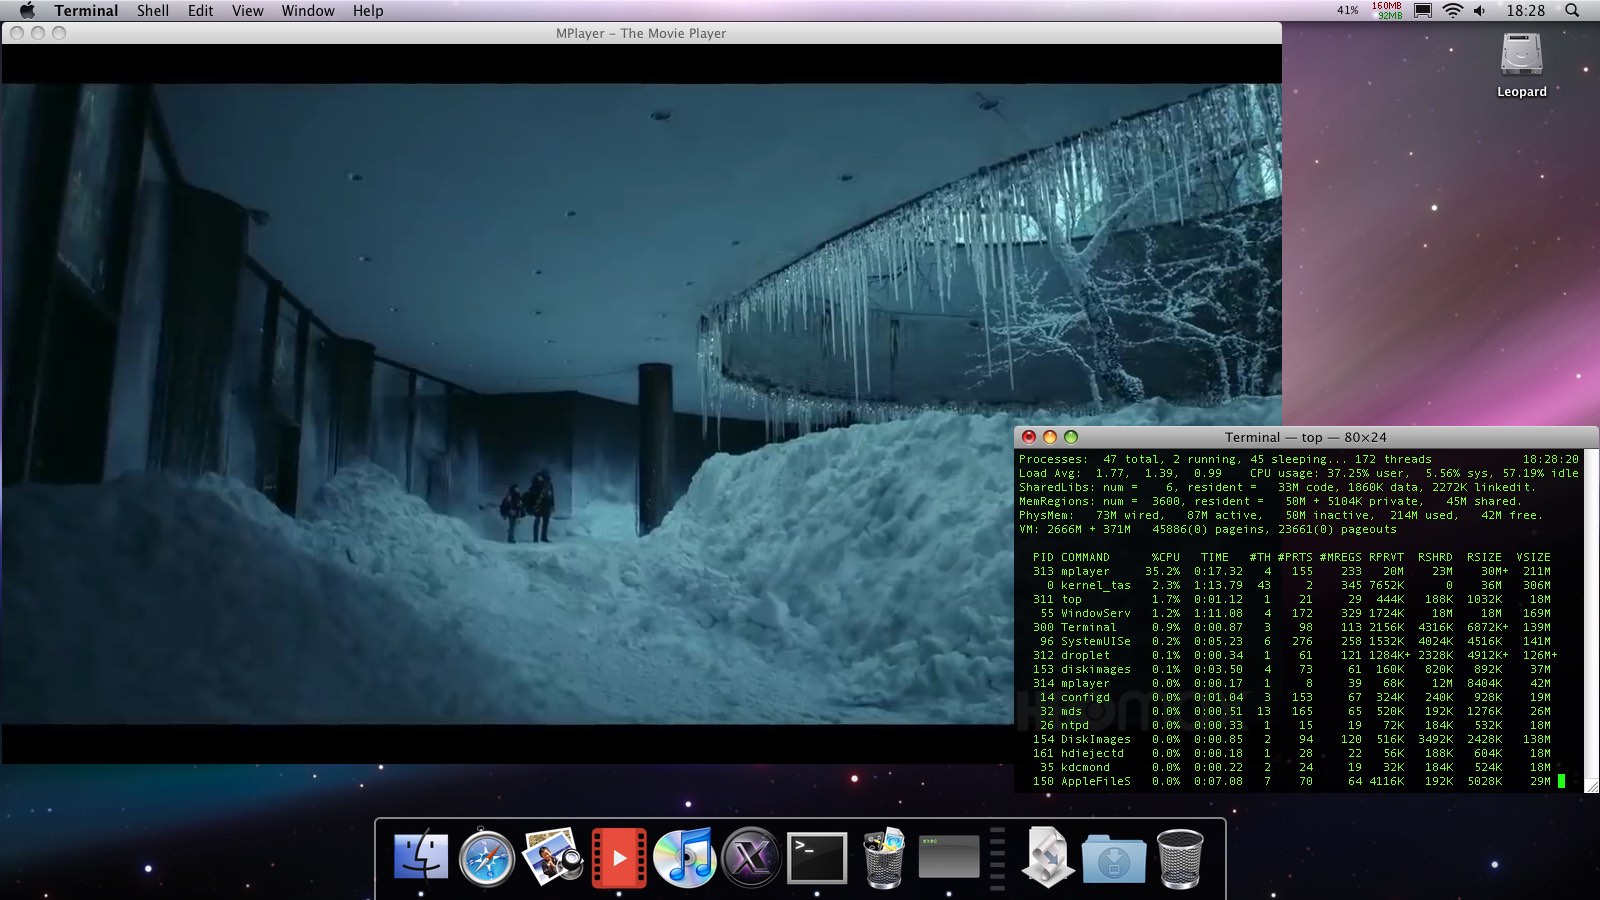Click the COMMAND column header in top
The height and width of the screenshot is (900, 1600).
point(1085,557)
